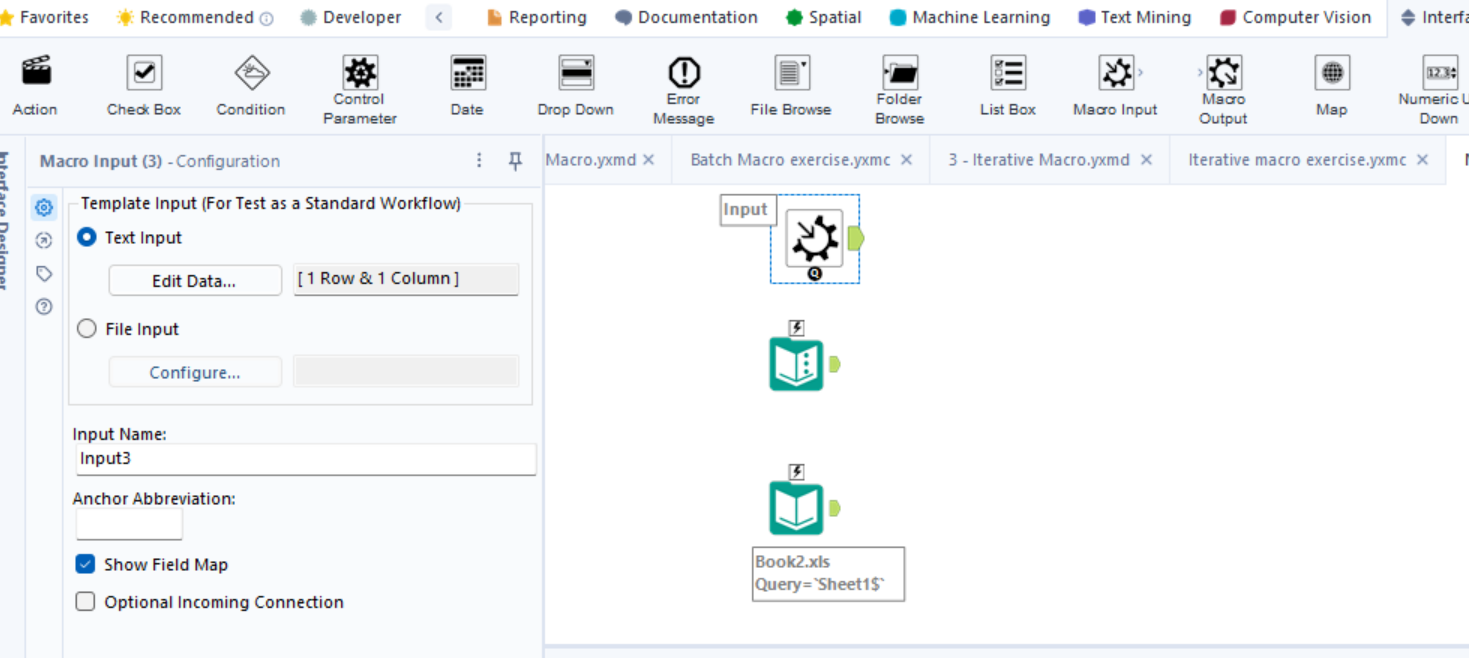Image resolution: width=1469 pixels, height=658 pixels.
Task: Select the Book2.xls Input Data node
Action: pyautogui.click(x=796, y=508)
